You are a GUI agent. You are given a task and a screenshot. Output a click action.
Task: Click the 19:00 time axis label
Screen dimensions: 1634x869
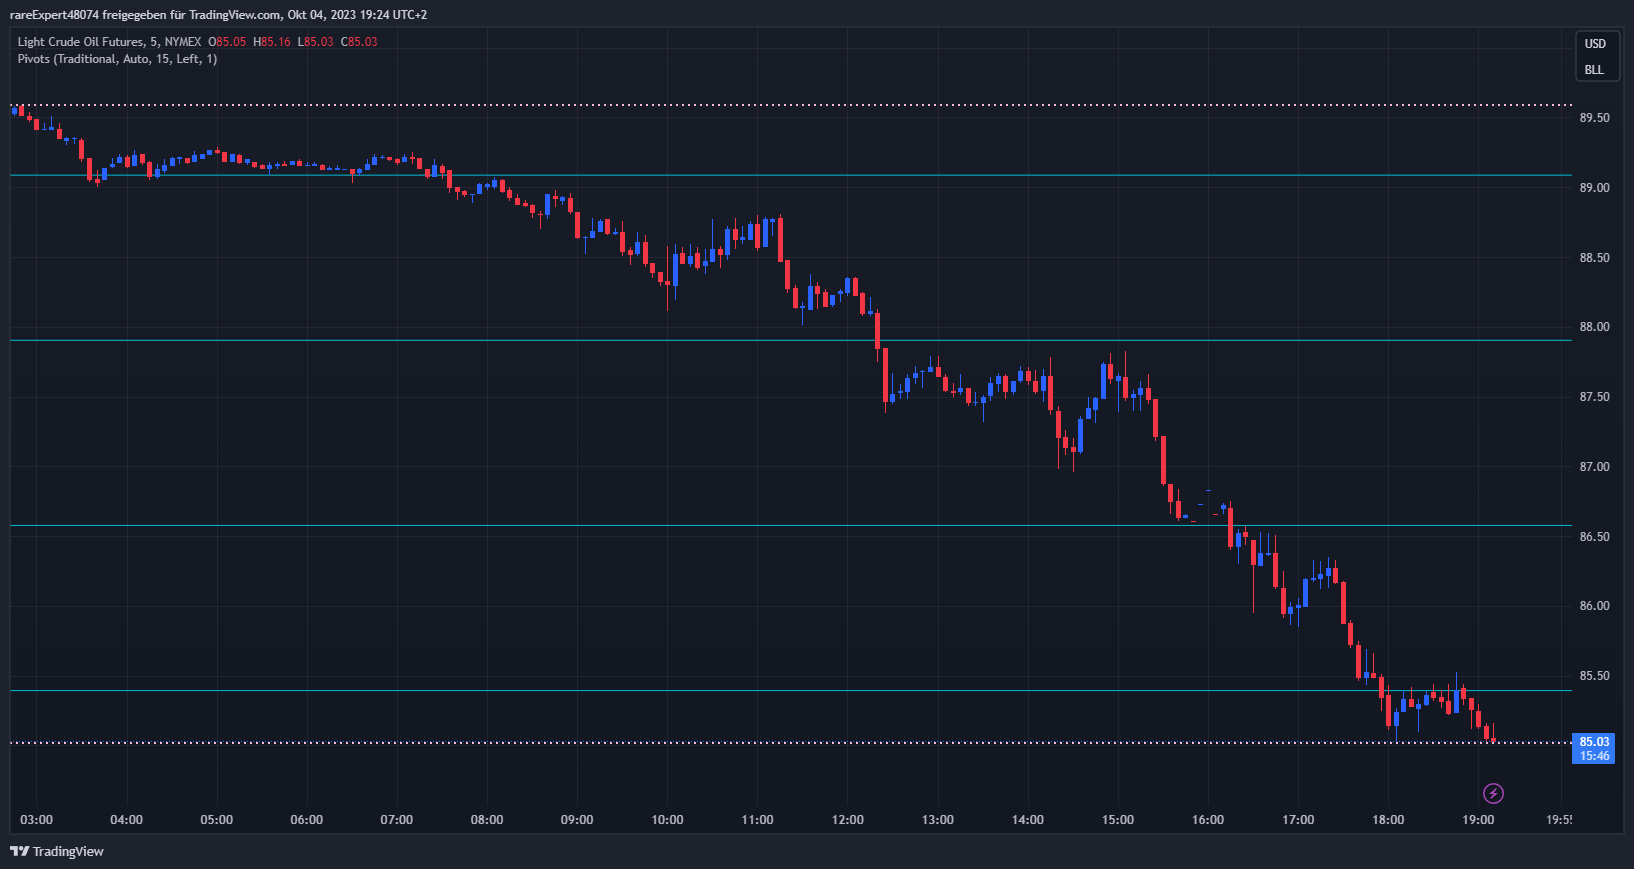coord(1478,820)
